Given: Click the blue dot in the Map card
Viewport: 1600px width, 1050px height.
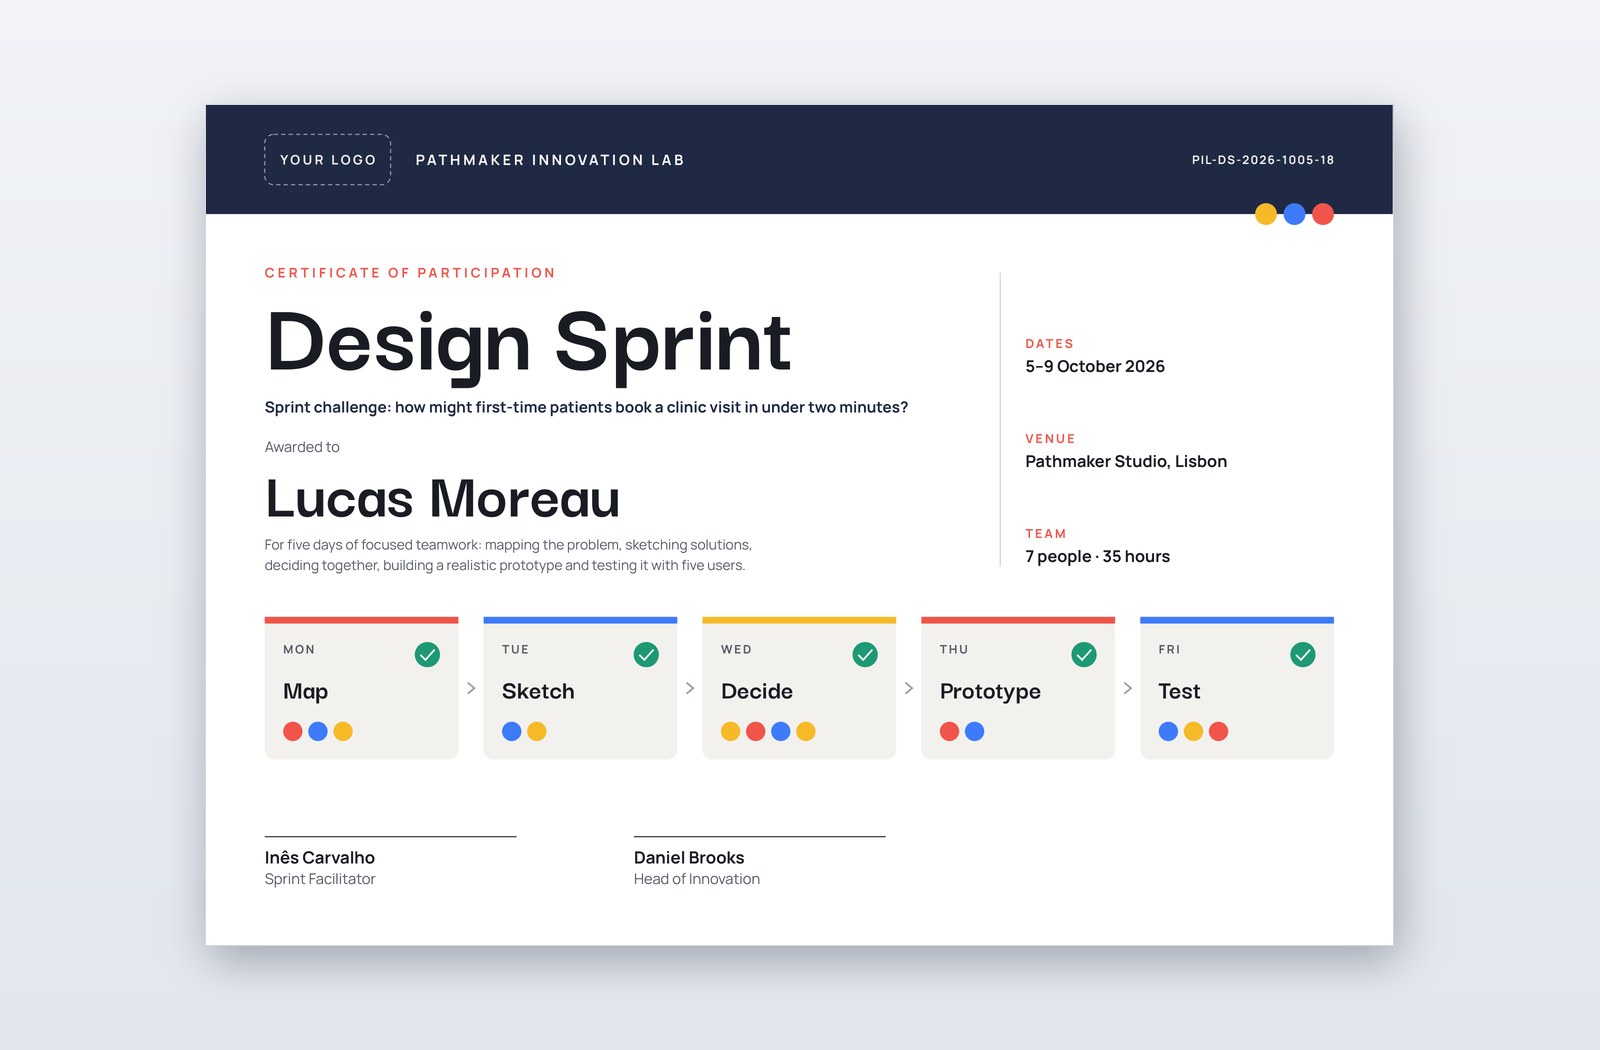Looking at the screenshot, I should tap(318, 732).
